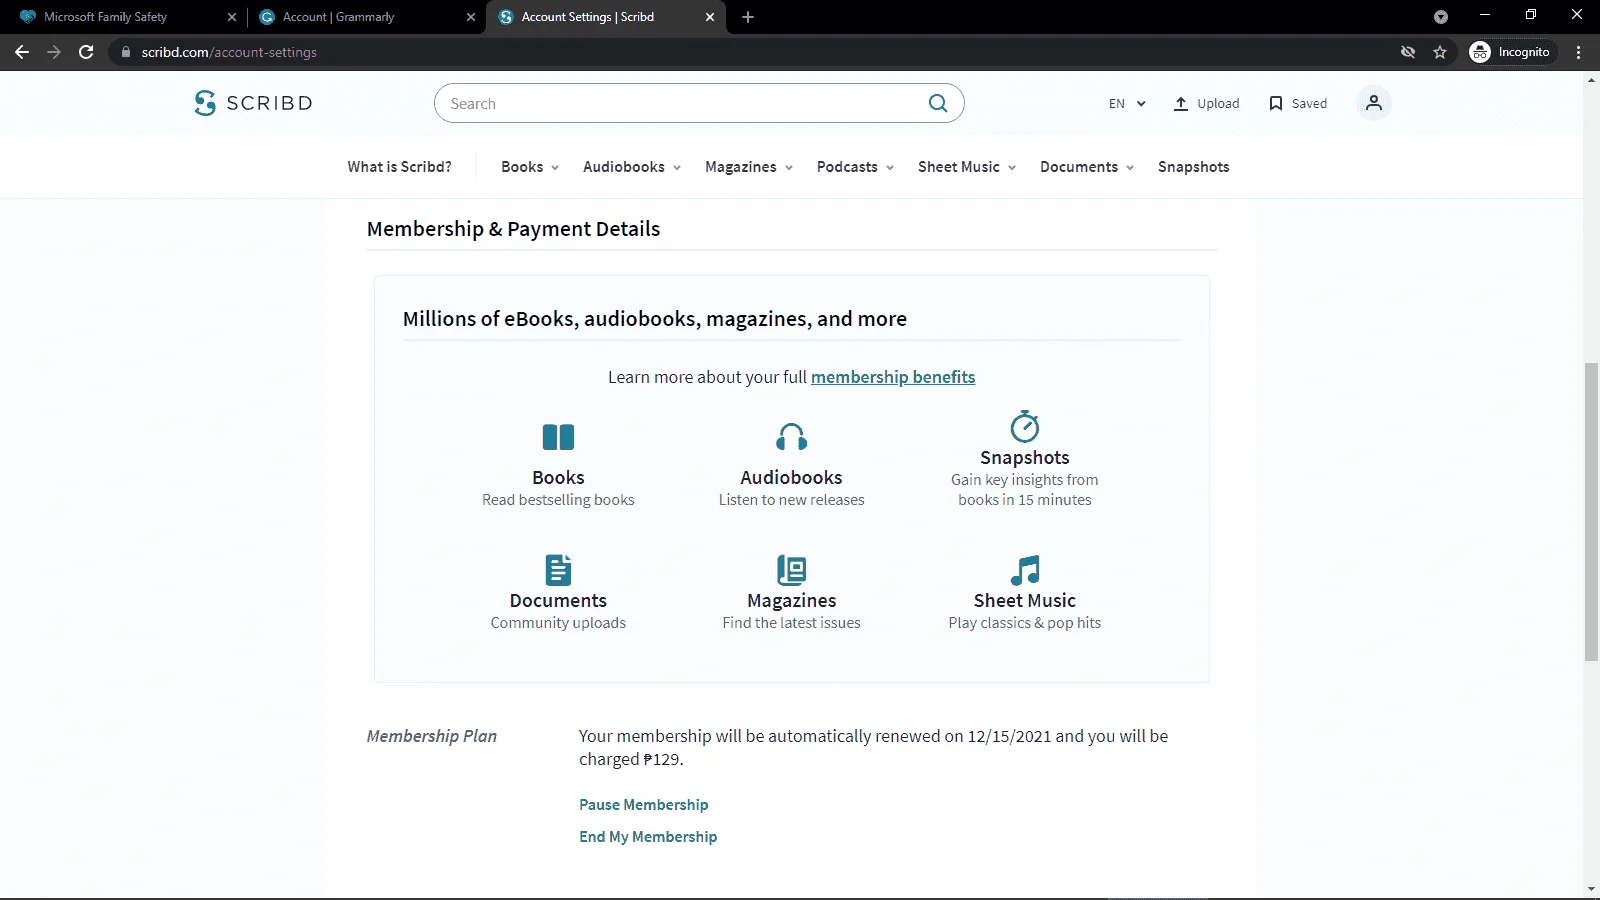This screenshot has width=1600, height=900.
Task: Expand the Podcasts menu
Action: 855,167
